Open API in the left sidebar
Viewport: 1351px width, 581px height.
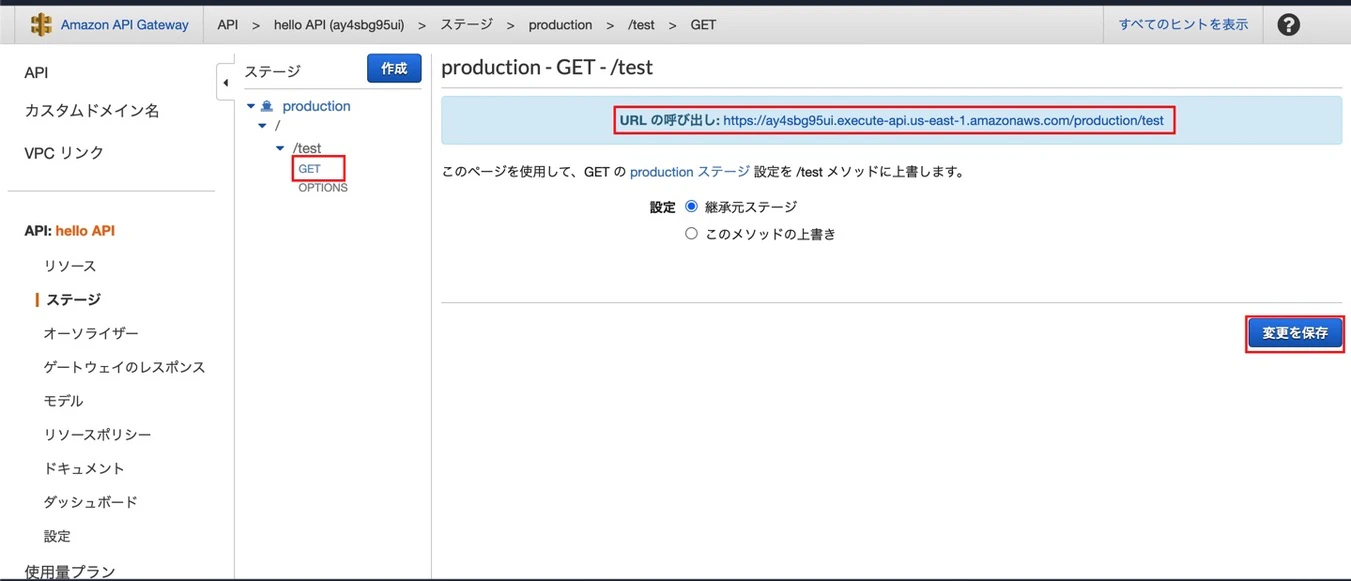(36, 73)
